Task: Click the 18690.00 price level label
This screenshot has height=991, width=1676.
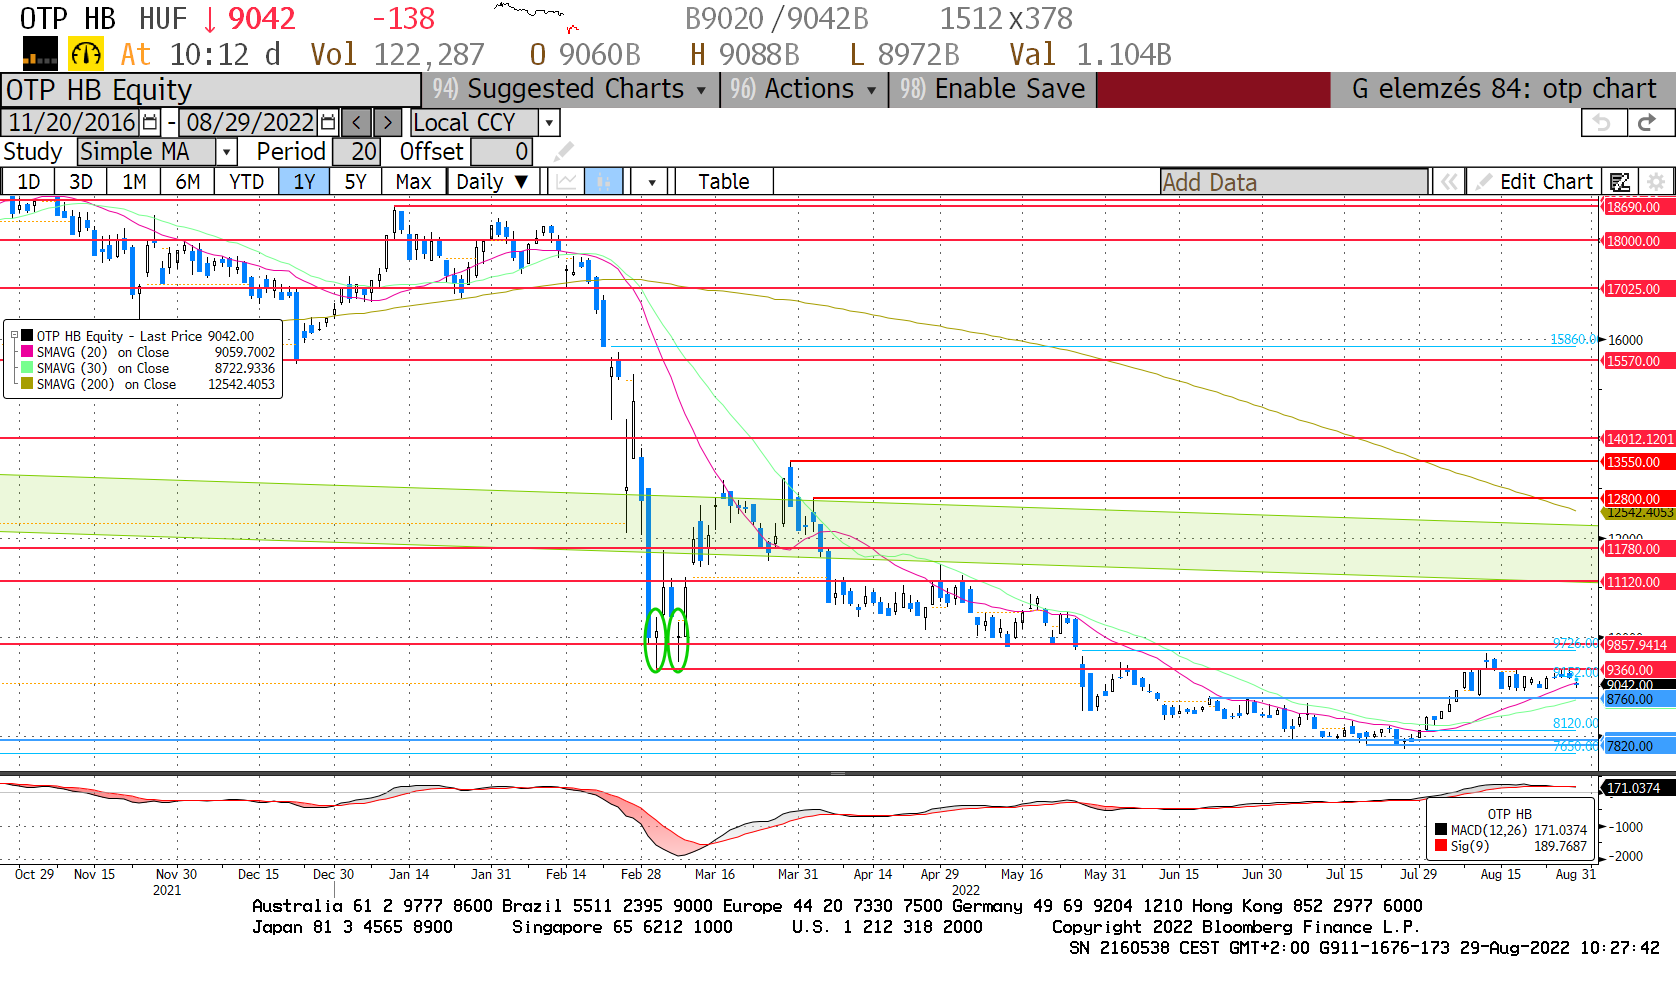Action: point(1638,207)
